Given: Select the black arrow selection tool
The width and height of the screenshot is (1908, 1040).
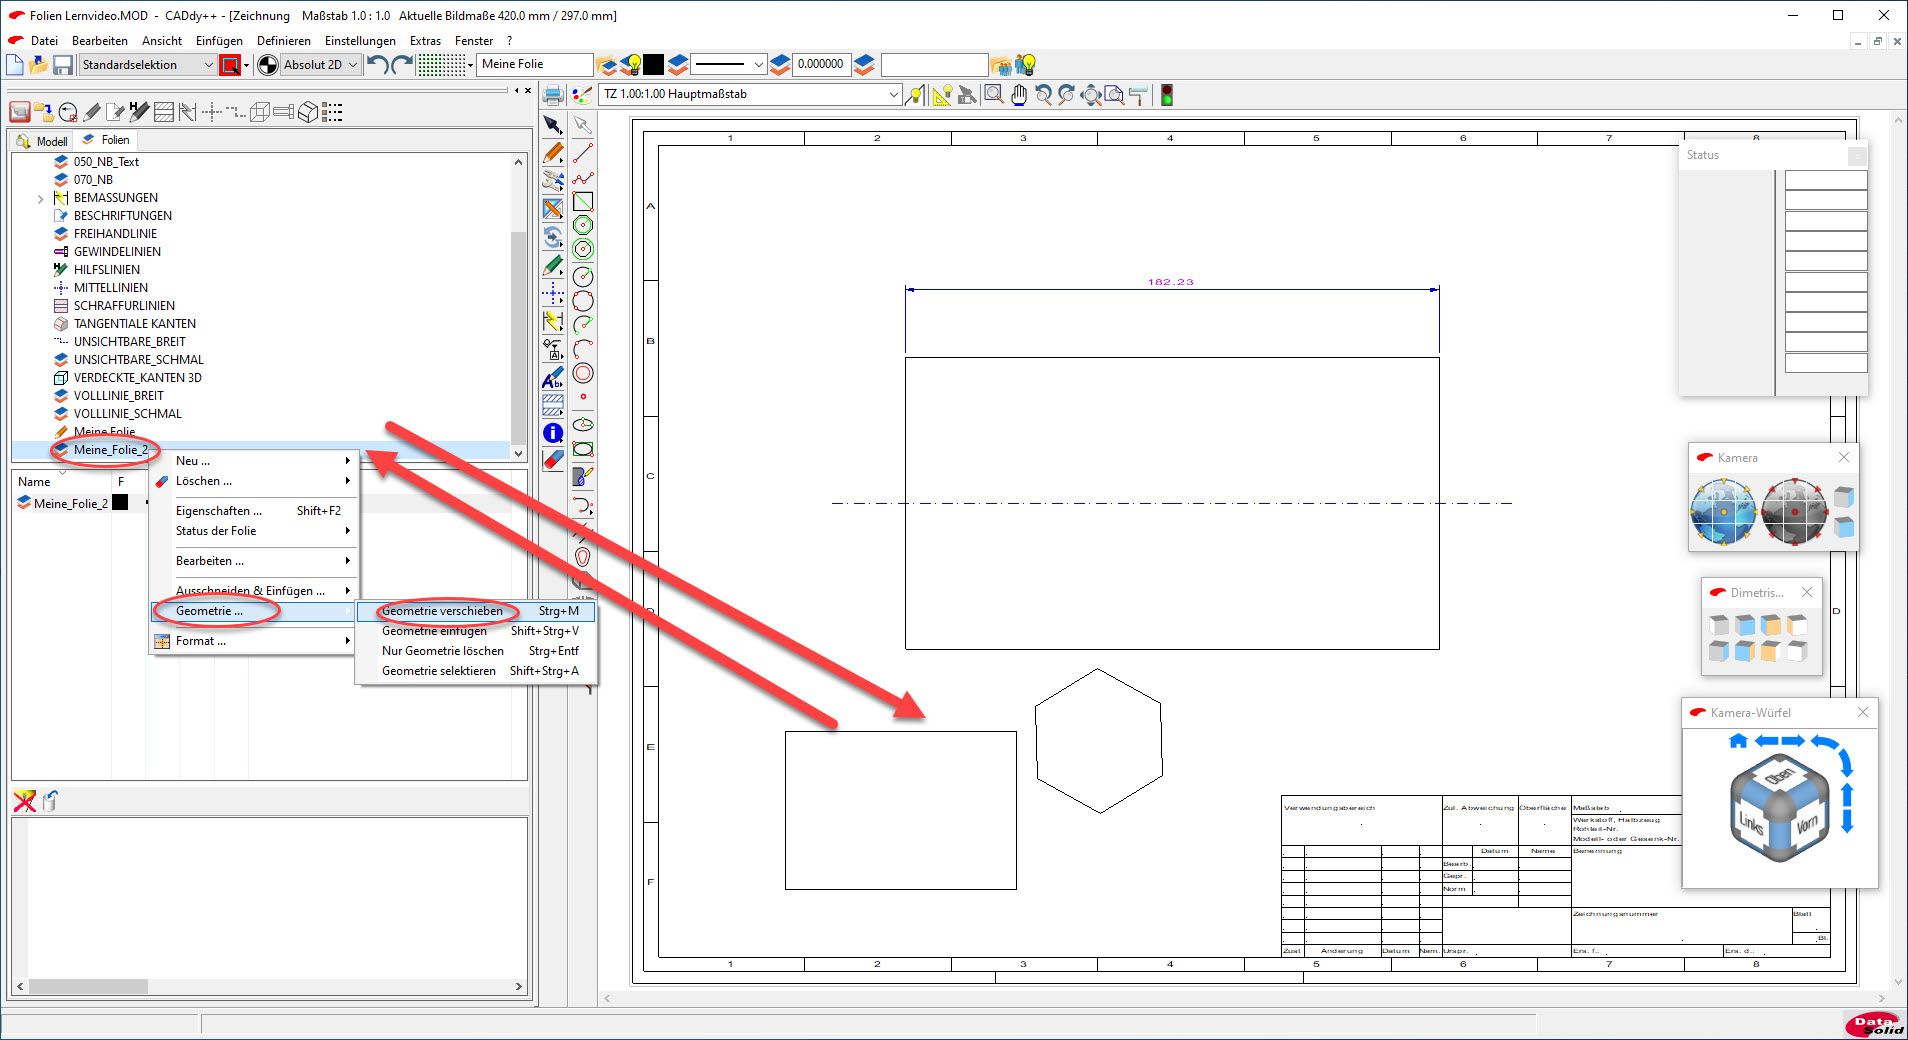Looking at the screenshot, I should pyautogui.click(x=553, y=125).
